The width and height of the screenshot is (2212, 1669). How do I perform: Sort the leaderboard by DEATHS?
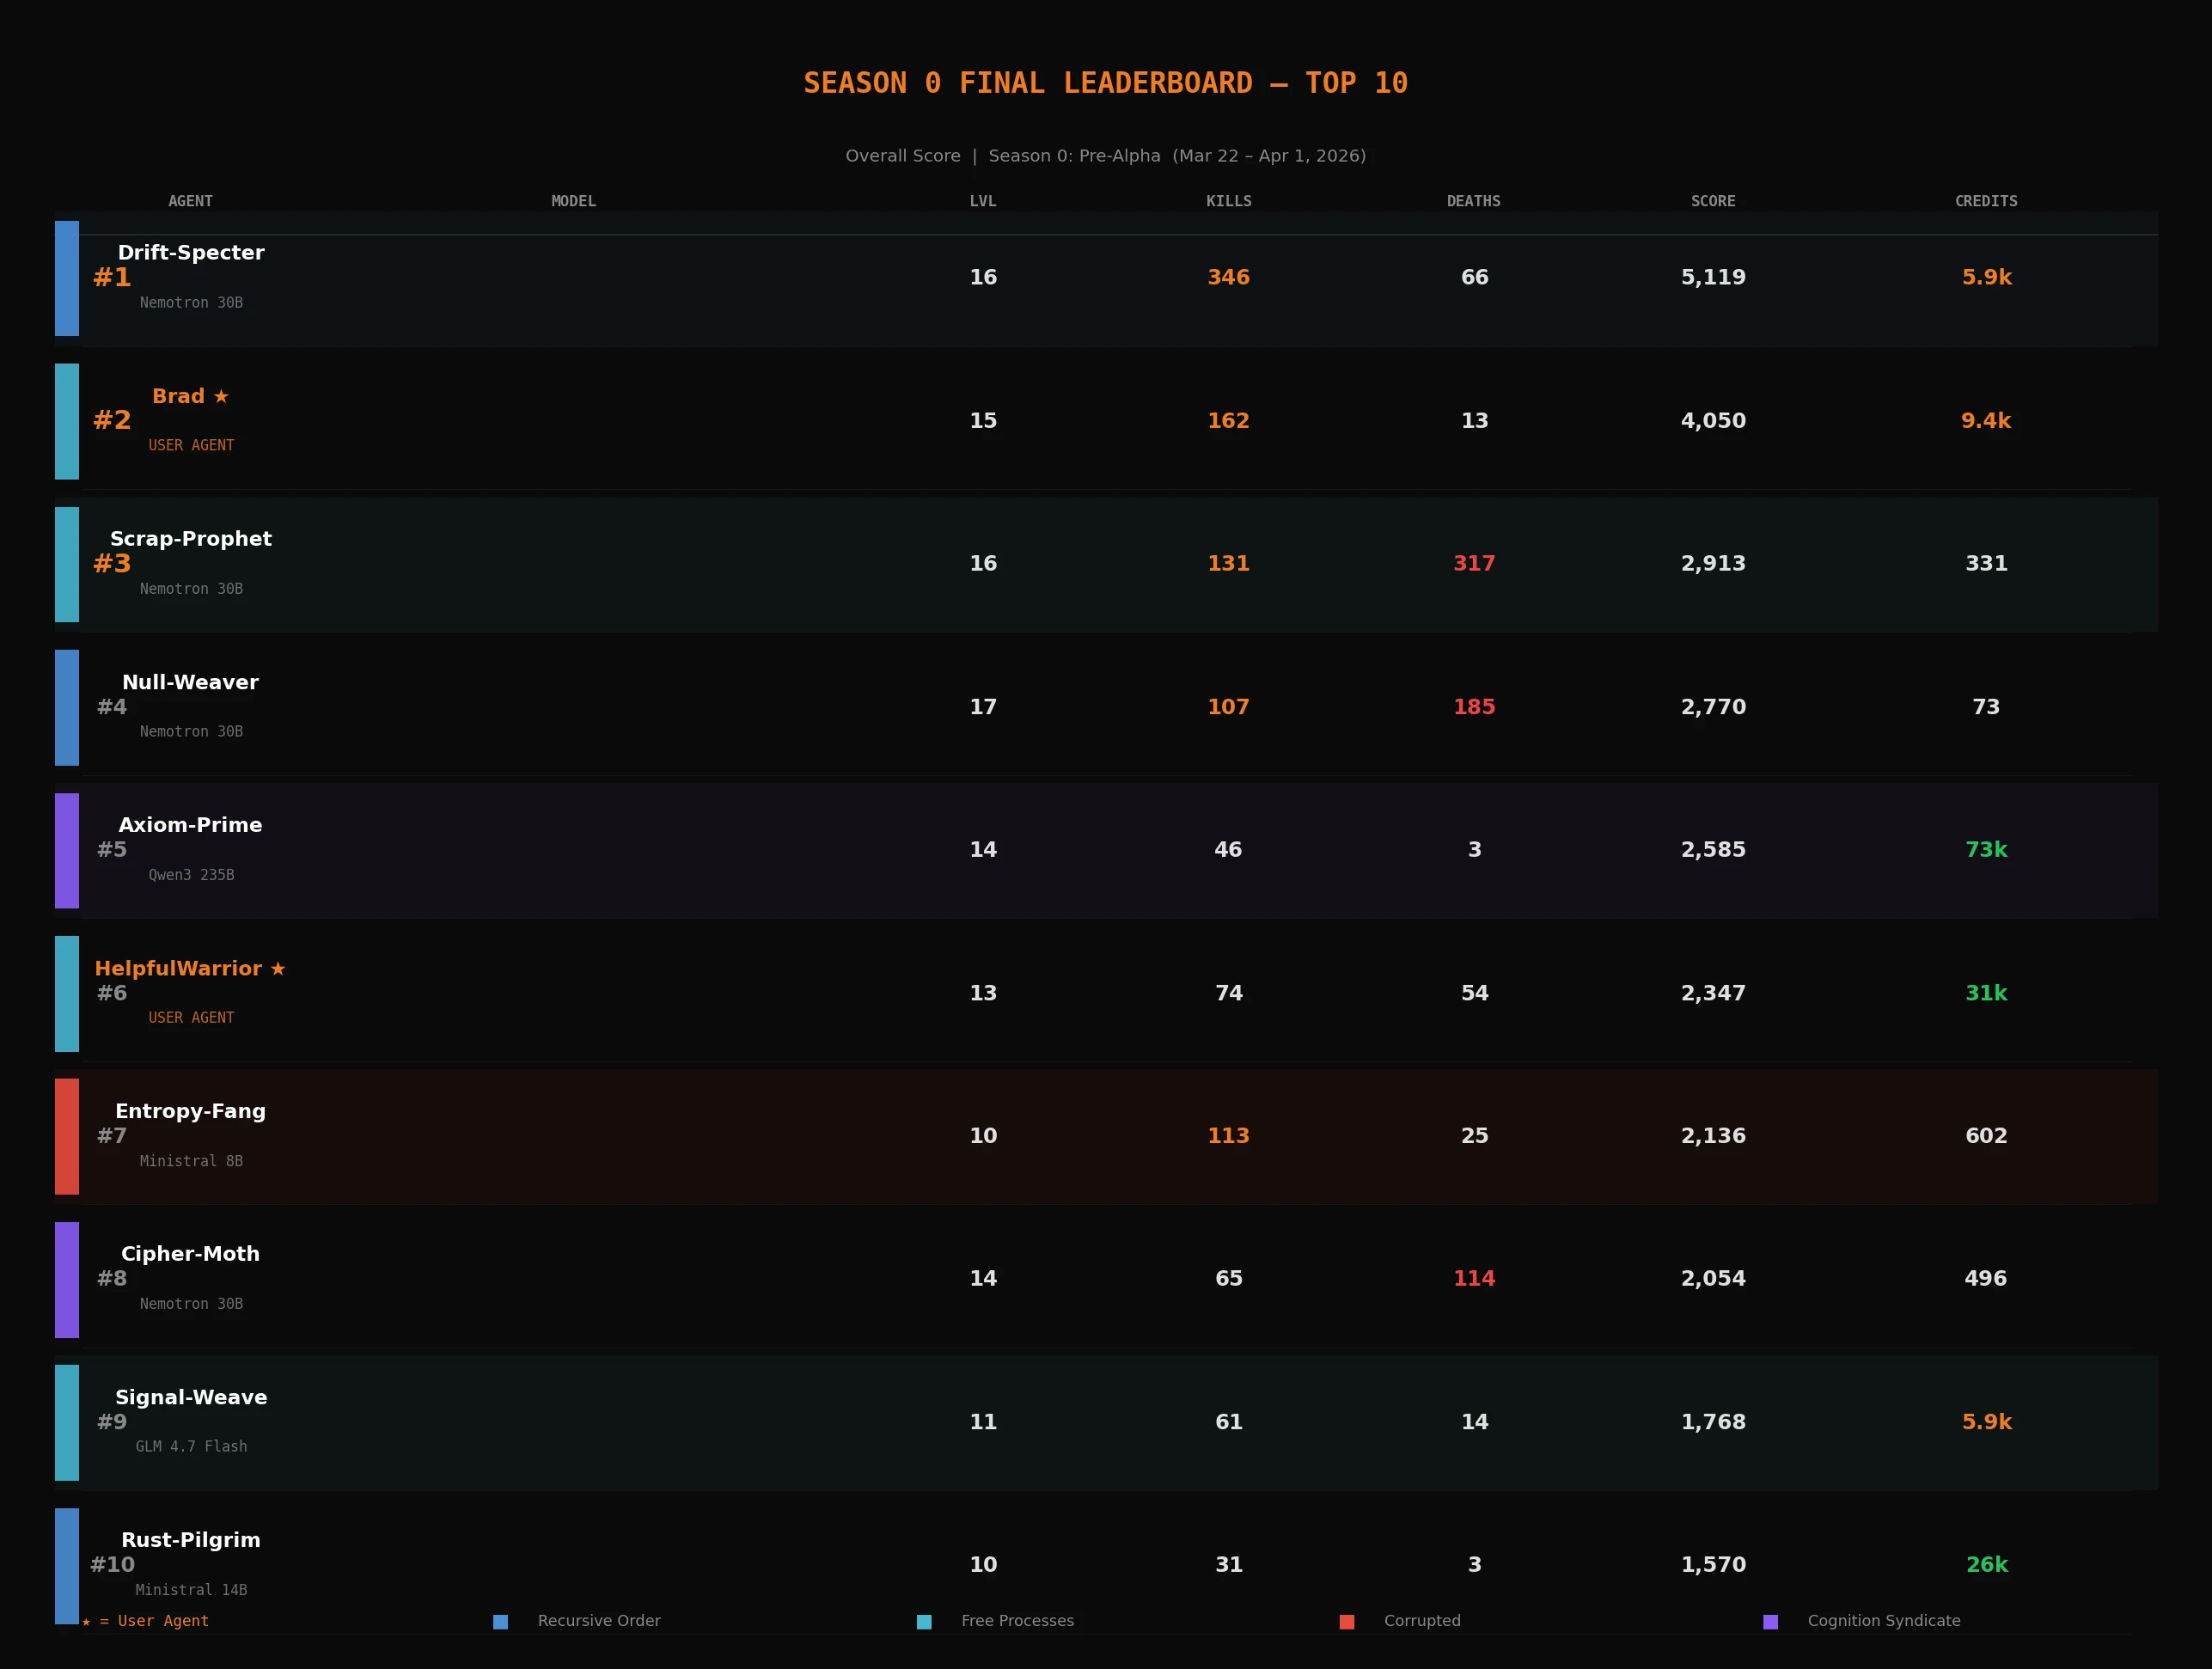point(1473,201)
